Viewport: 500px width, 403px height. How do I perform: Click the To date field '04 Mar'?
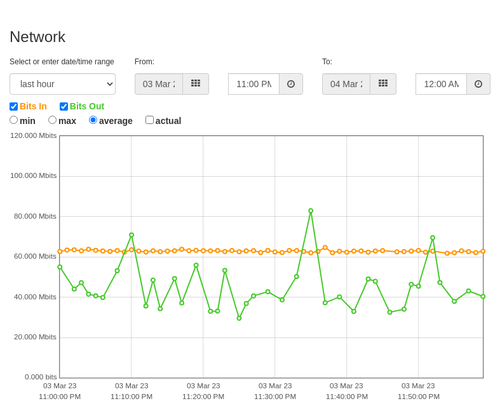(x=346, y=84)
